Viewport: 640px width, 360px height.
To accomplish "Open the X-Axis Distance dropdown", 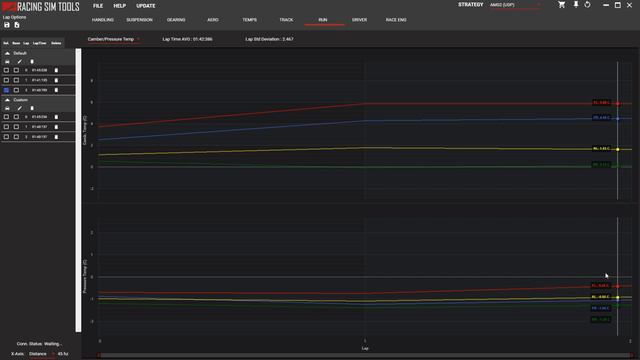I will (x=42, y=354).
